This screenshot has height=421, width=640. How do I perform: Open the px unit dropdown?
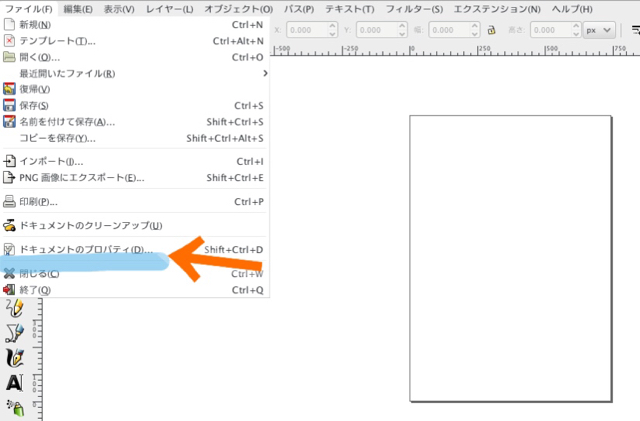599,30
